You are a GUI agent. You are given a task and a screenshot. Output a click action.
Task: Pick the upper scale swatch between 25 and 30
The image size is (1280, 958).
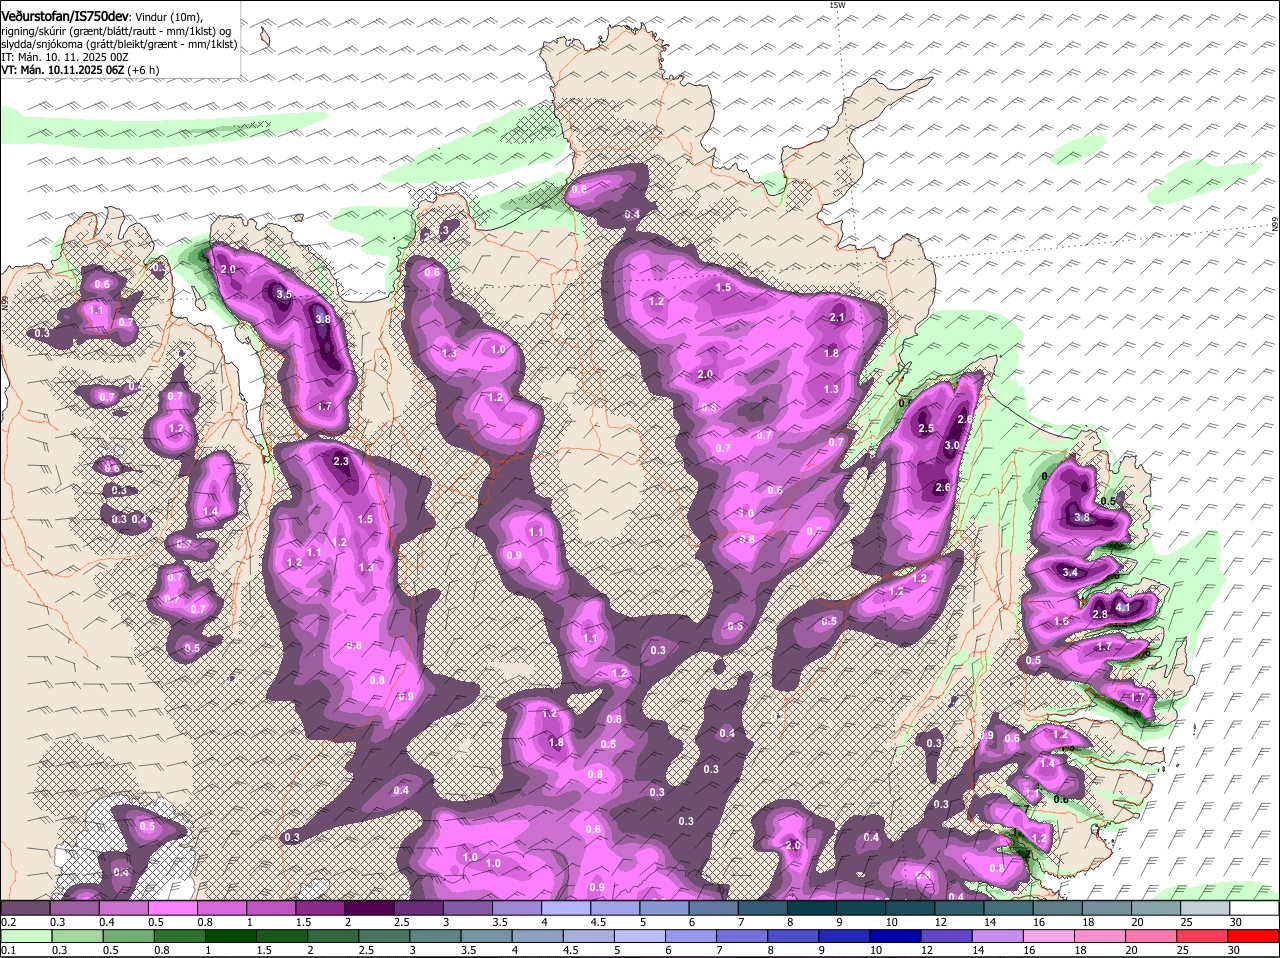tap(1207, 908)
